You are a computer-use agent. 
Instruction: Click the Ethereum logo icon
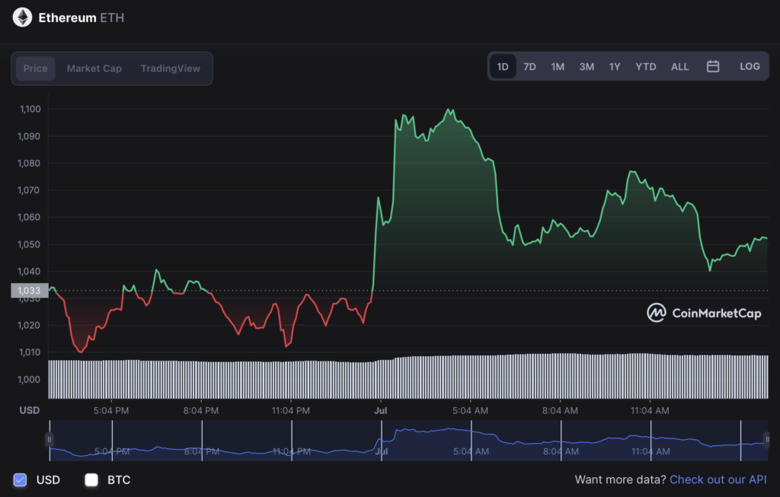22,17
